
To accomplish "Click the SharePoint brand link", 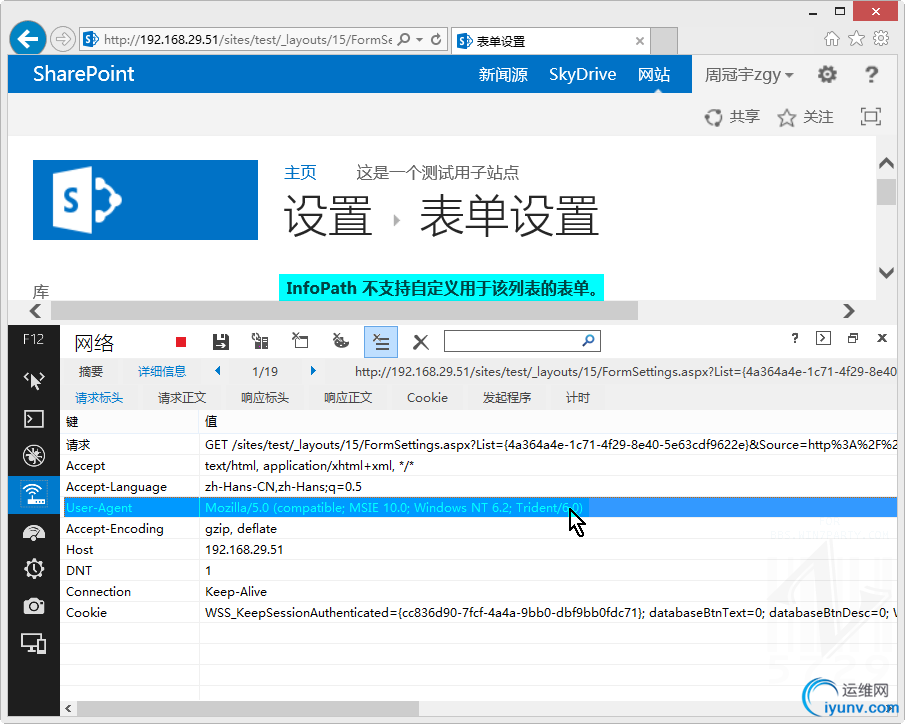I will click(x=83, y=74).
